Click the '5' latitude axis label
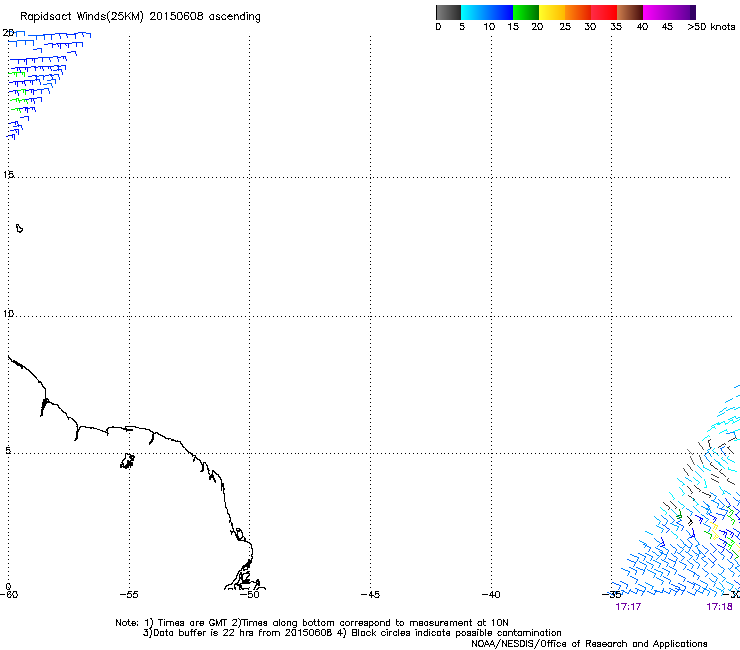The image size is (740, 650). [x=8, y=451]
